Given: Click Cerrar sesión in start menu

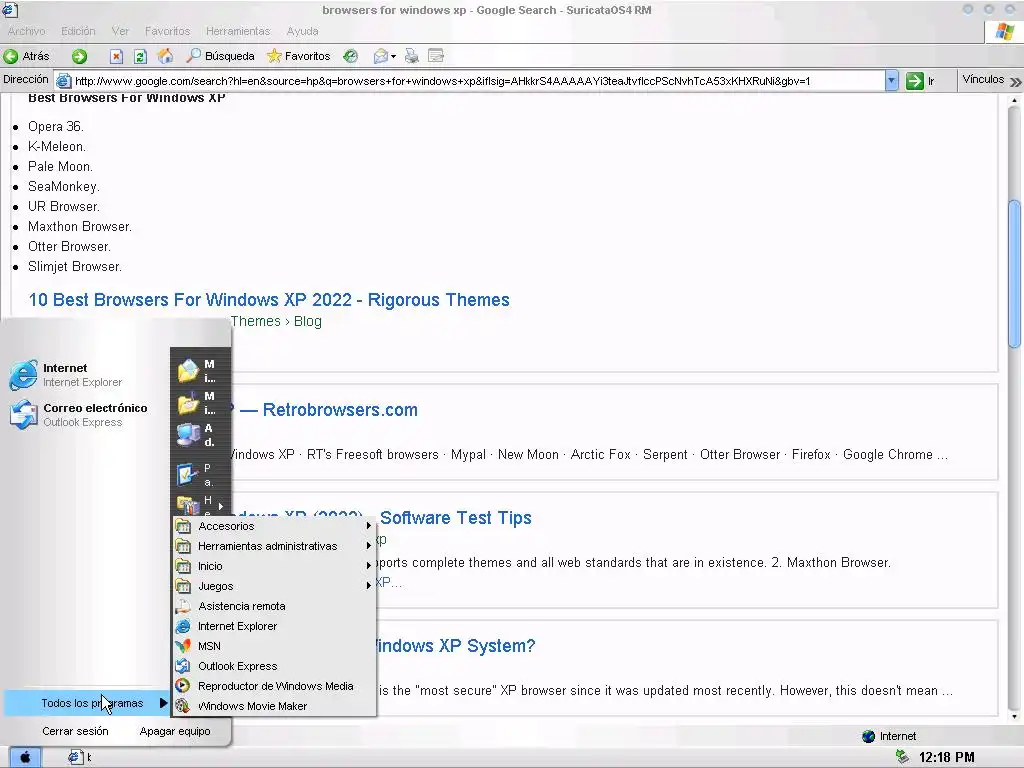Looking at the screenshot, I should (75, 731).
